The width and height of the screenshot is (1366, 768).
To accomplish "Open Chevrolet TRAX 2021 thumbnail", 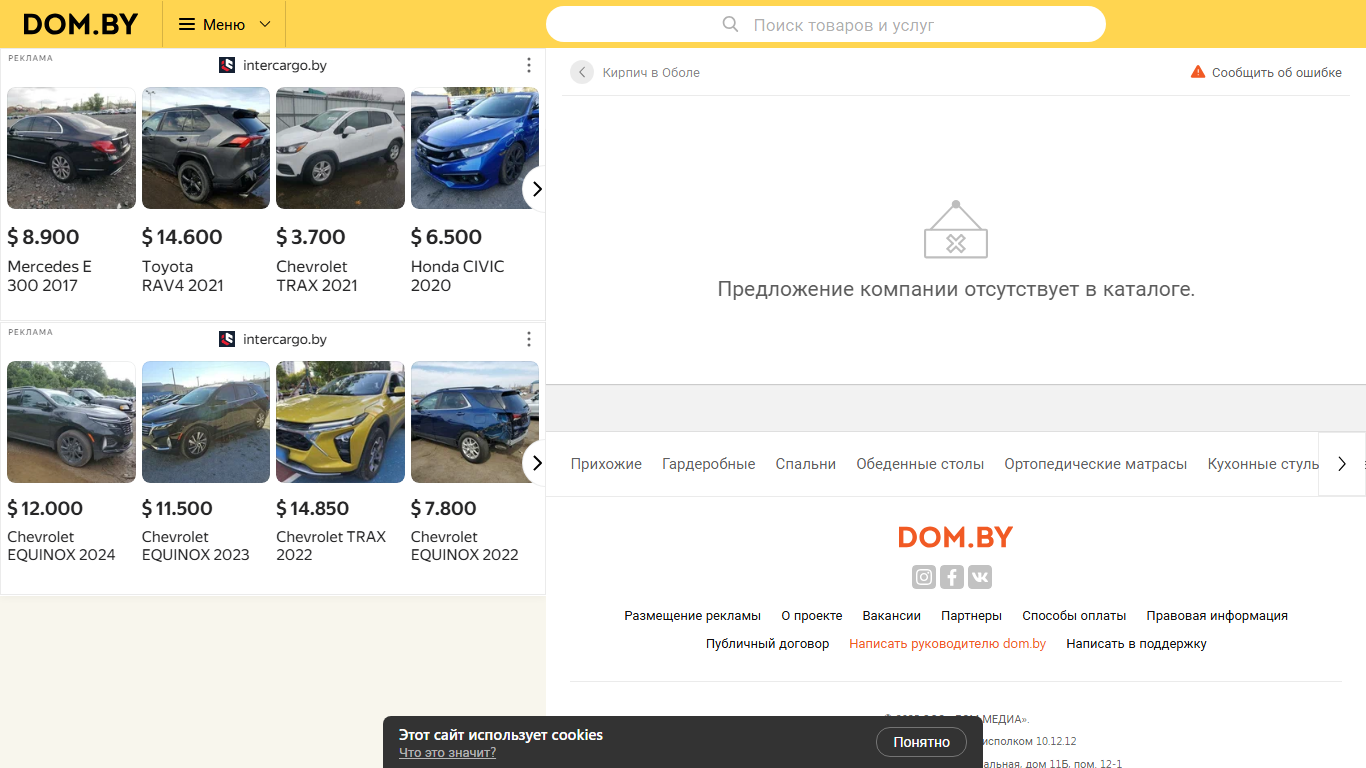I will pos(340,148).
